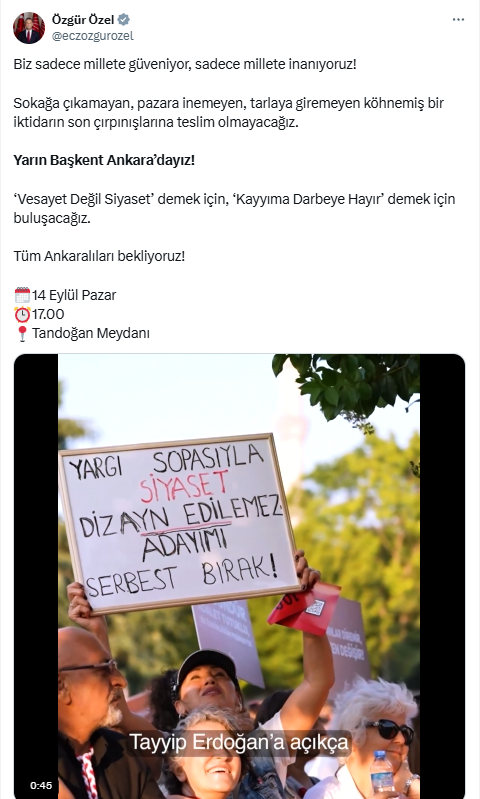The height and width of the screenshot is (799, 480).
Task: Click the 'Biz sadece millete güveniyor' opening sentence
Action: [185, 64]
